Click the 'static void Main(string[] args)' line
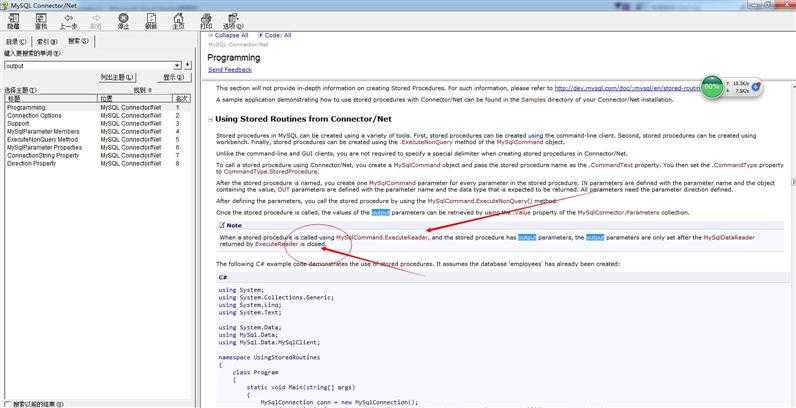Viewport: 796px width, 408px height. click(x=301, y=387)
